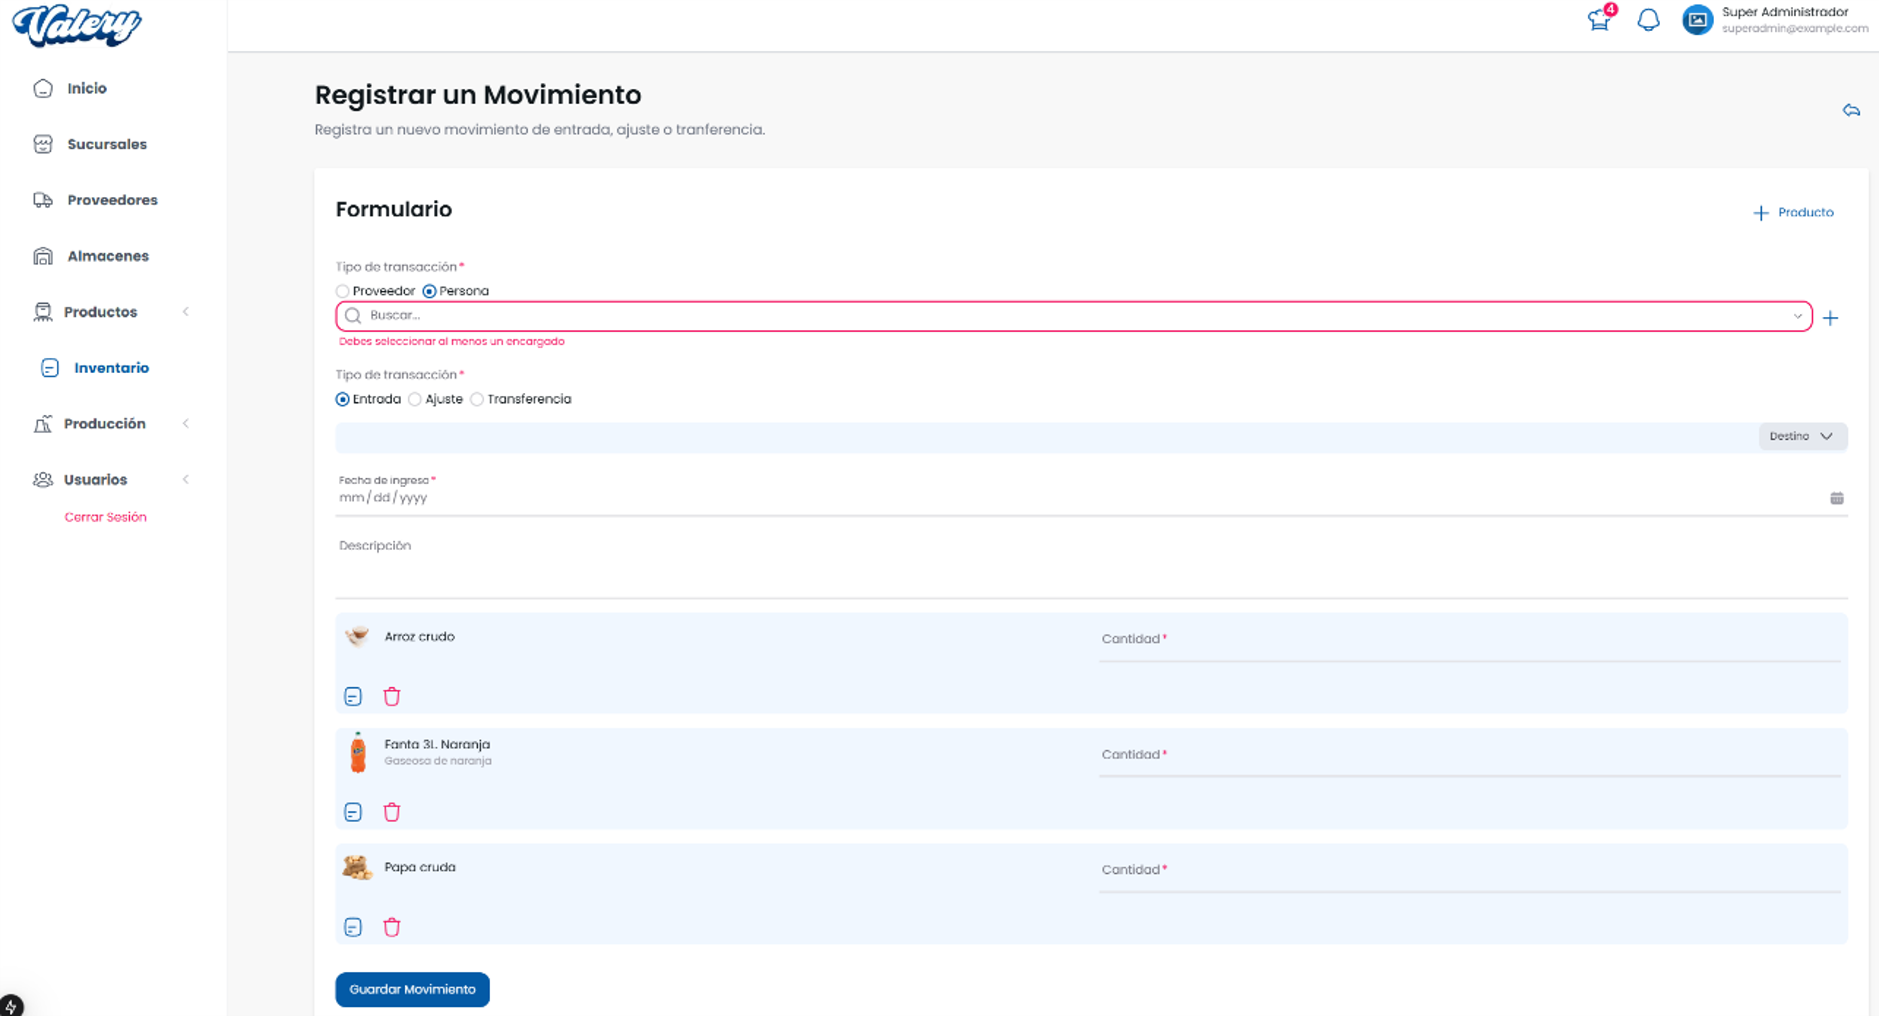Click the Usuarios people icon
Screen dimensions: 1879x1016
point(43,480)
